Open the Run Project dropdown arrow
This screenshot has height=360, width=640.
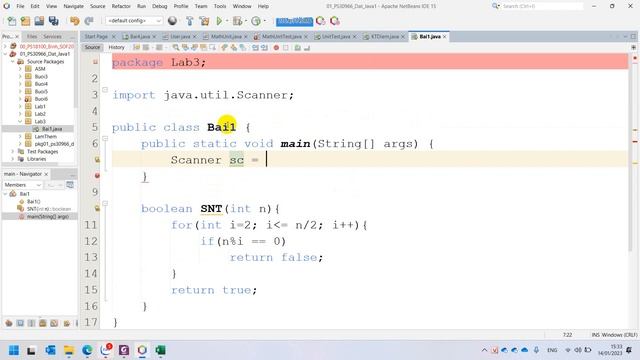pyautogui.click(x=227, y=21)
